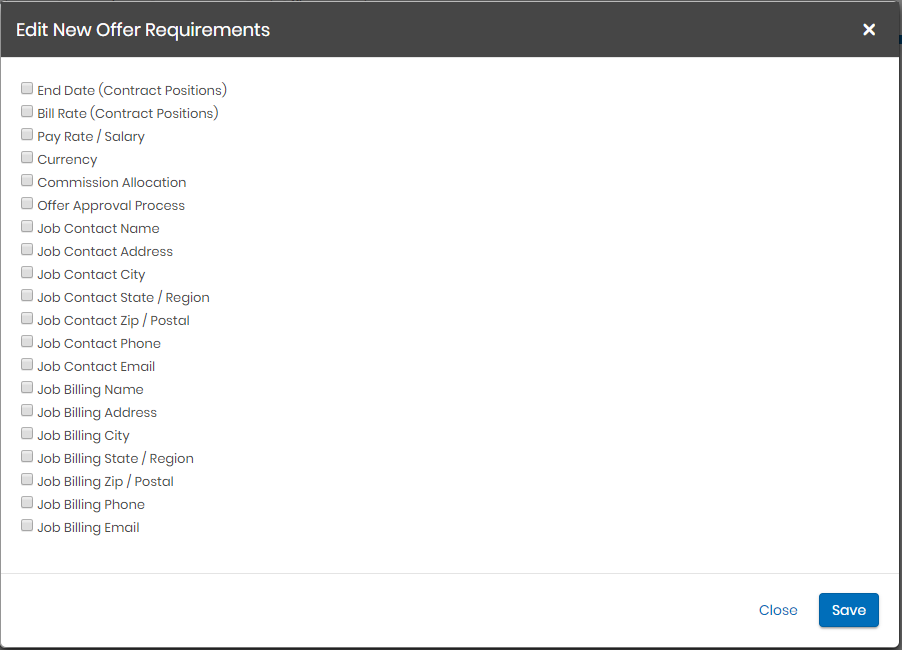Image resolution: width=902 pixels, height=650 pixels.
Task: Close the Edit New Offer Requirements dialog
Action: [x=869, y=30]
